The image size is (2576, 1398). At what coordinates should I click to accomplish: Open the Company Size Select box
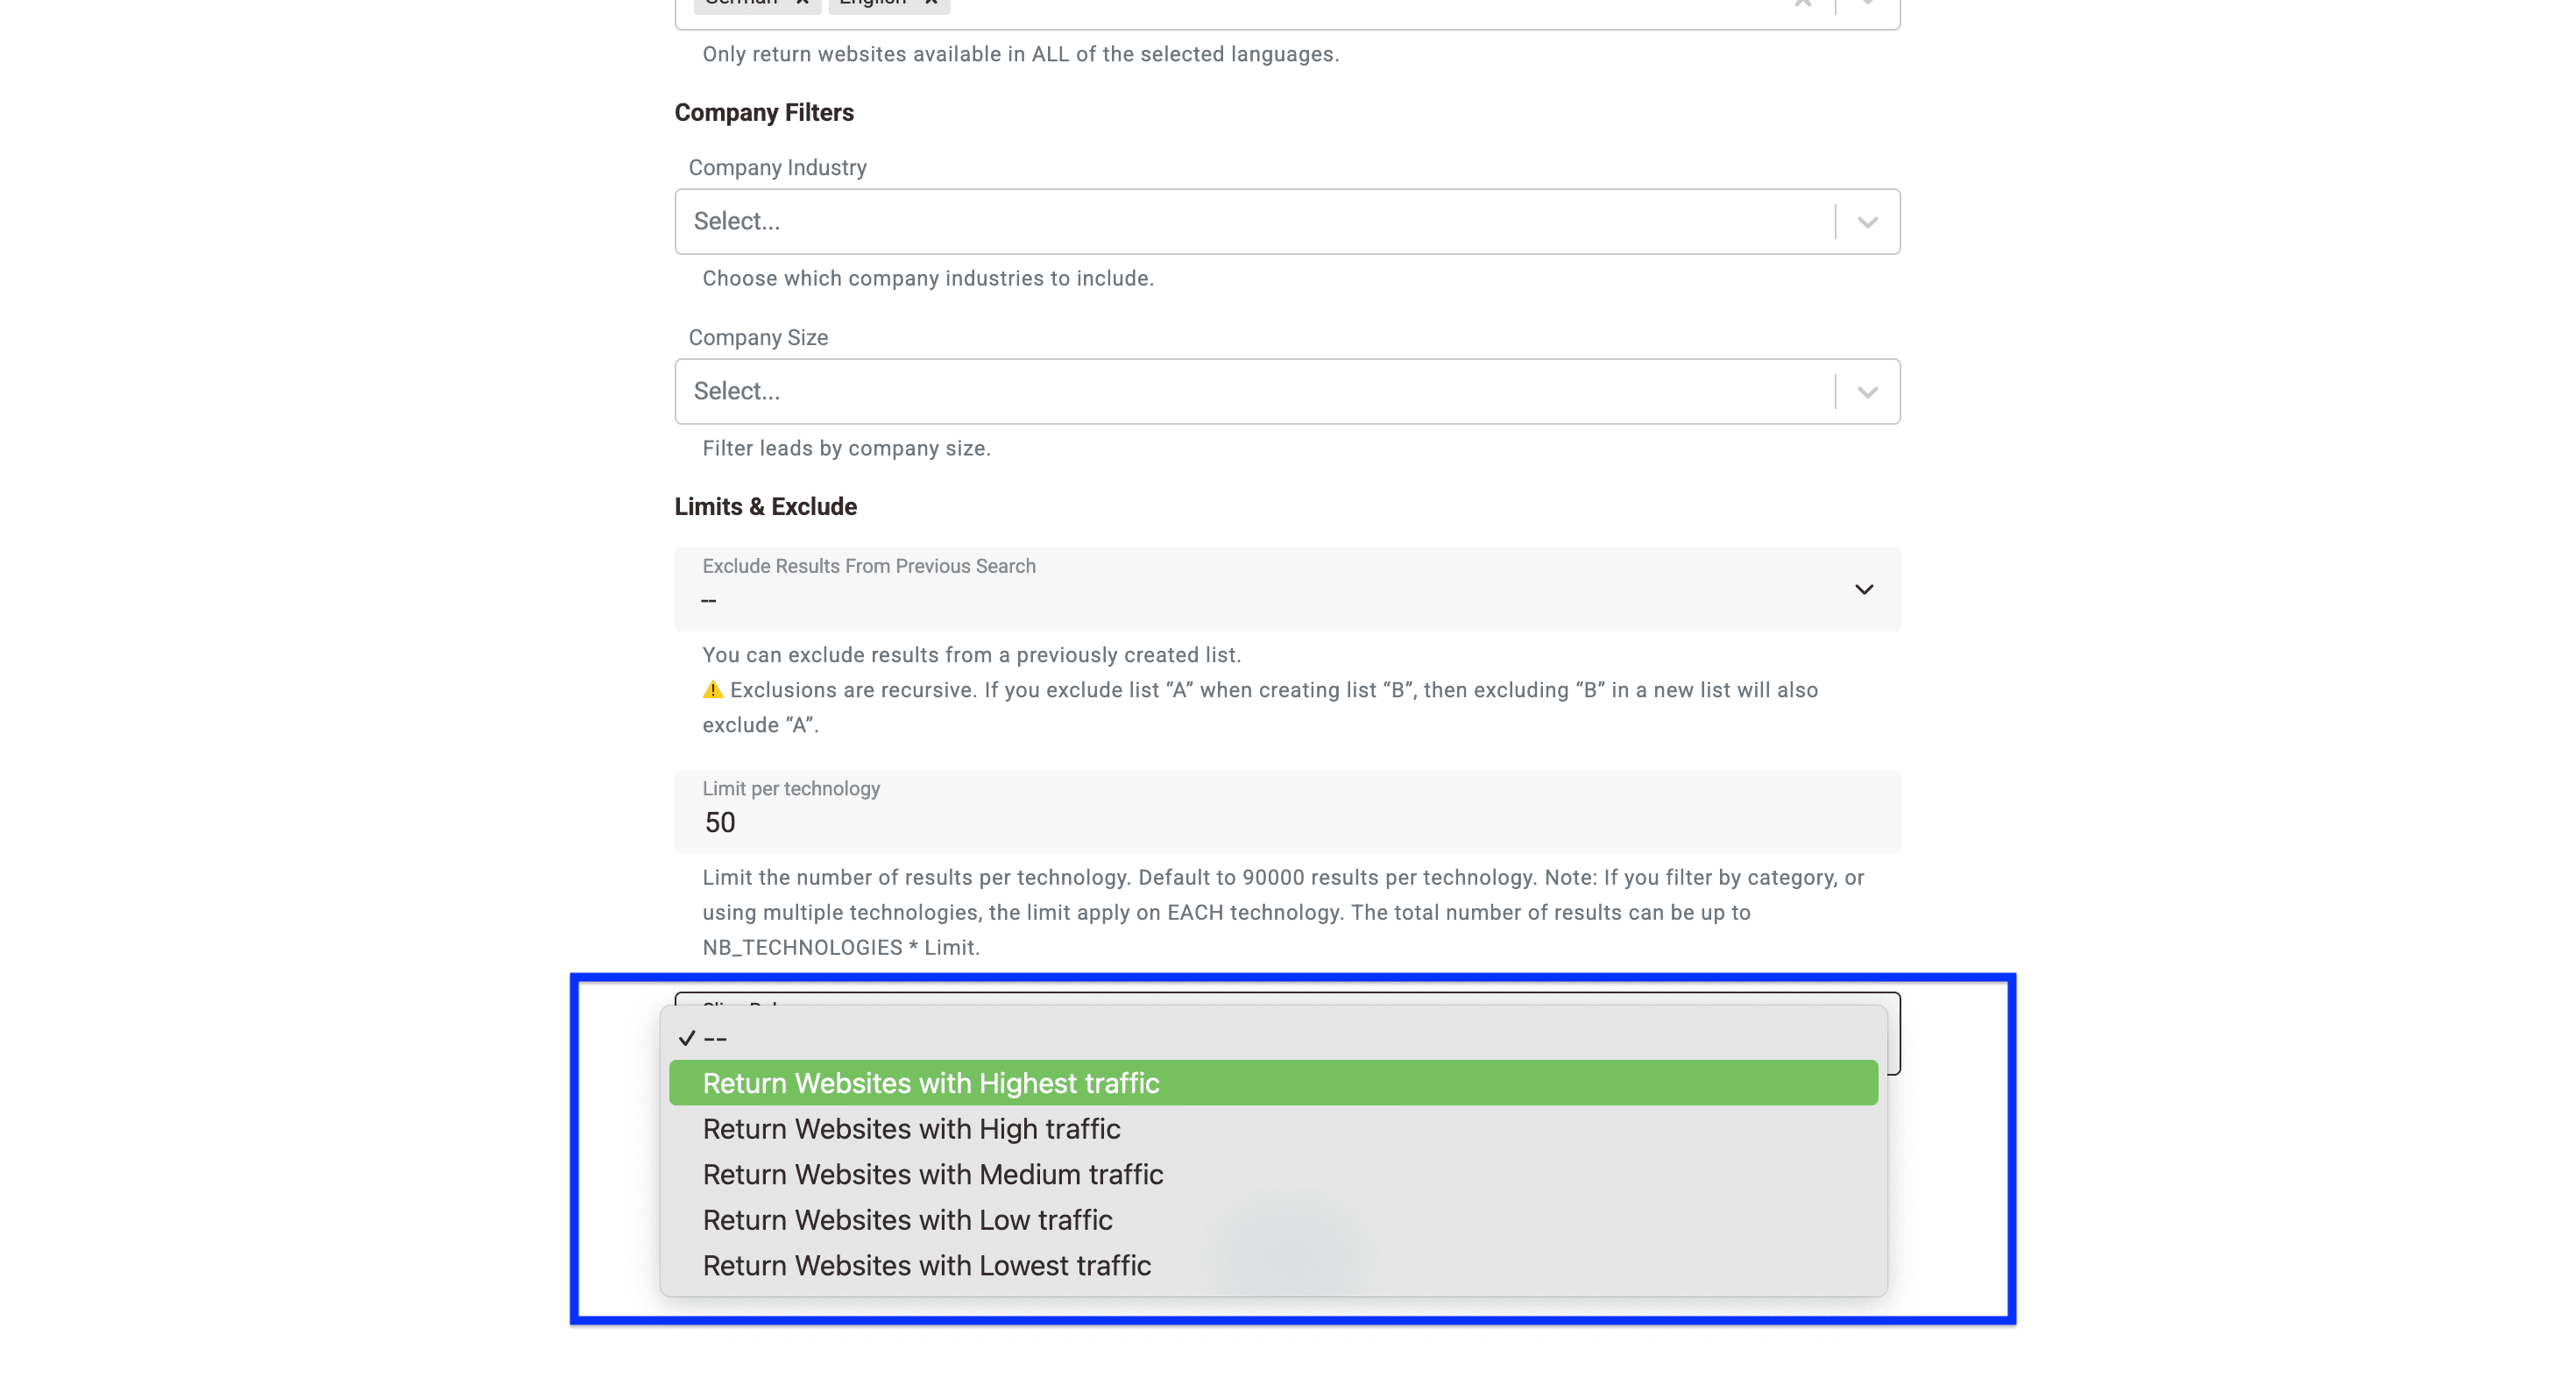pyautogui.click(x=1200, y=391)
